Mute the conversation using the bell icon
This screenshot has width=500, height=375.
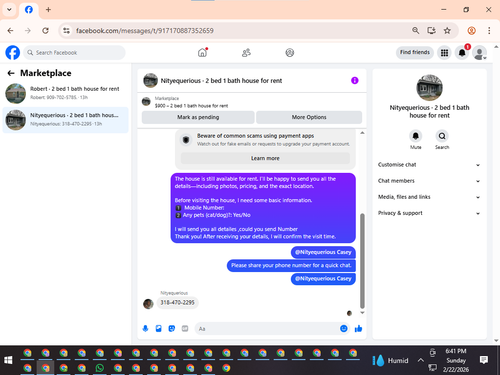click(415, 136)
